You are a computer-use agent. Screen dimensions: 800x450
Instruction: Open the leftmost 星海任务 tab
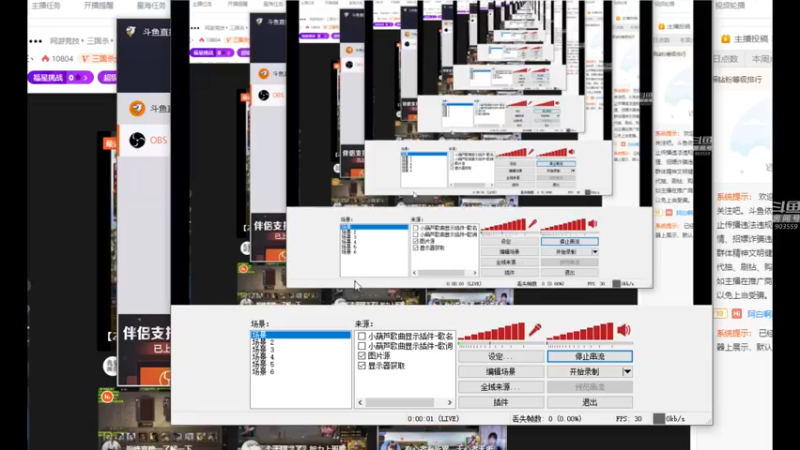(x=151, y=6)
